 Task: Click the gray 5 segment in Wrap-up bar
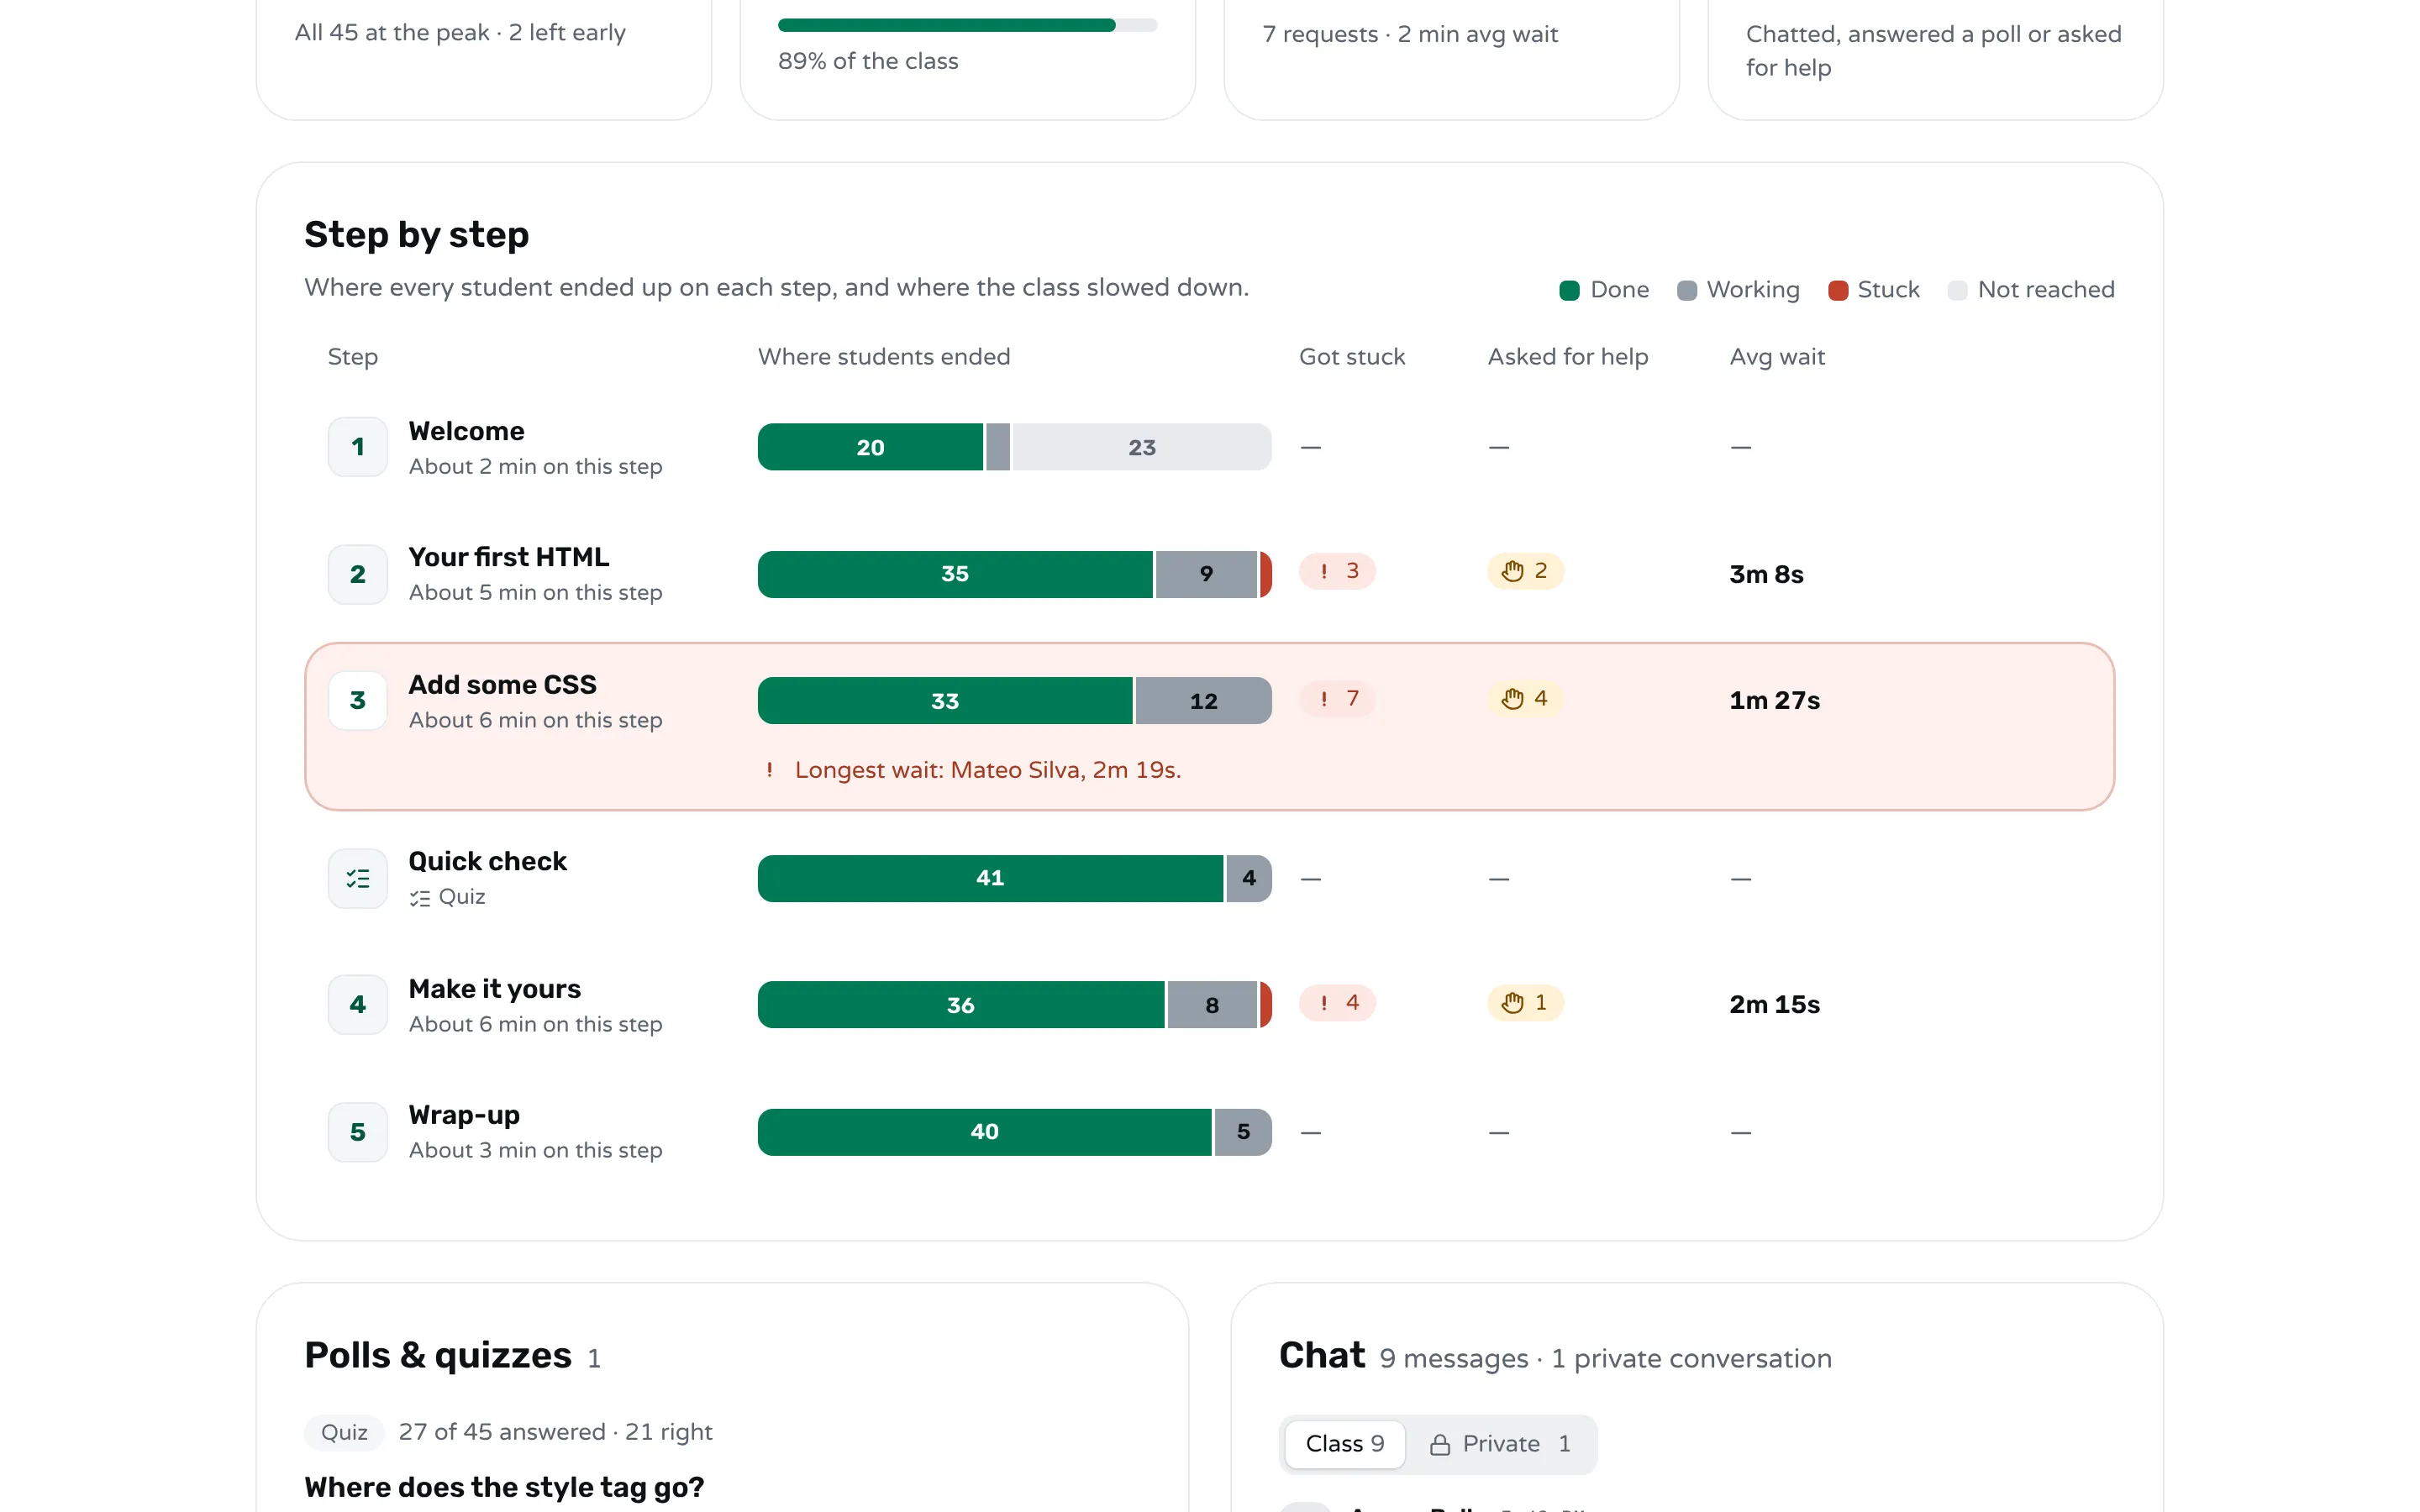[1243, 1132]
